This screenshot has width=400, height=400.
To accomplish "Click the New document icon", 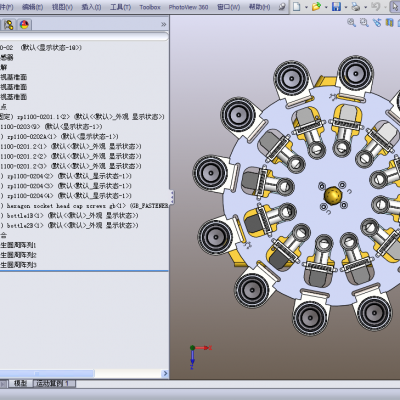I will (296, 6).
